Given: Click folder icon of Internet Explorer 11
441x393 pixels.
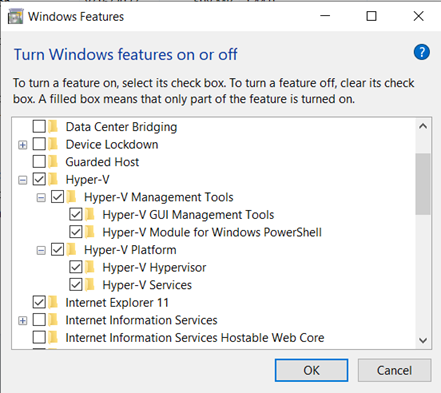Looking at the screenshot, I should 53,302.
